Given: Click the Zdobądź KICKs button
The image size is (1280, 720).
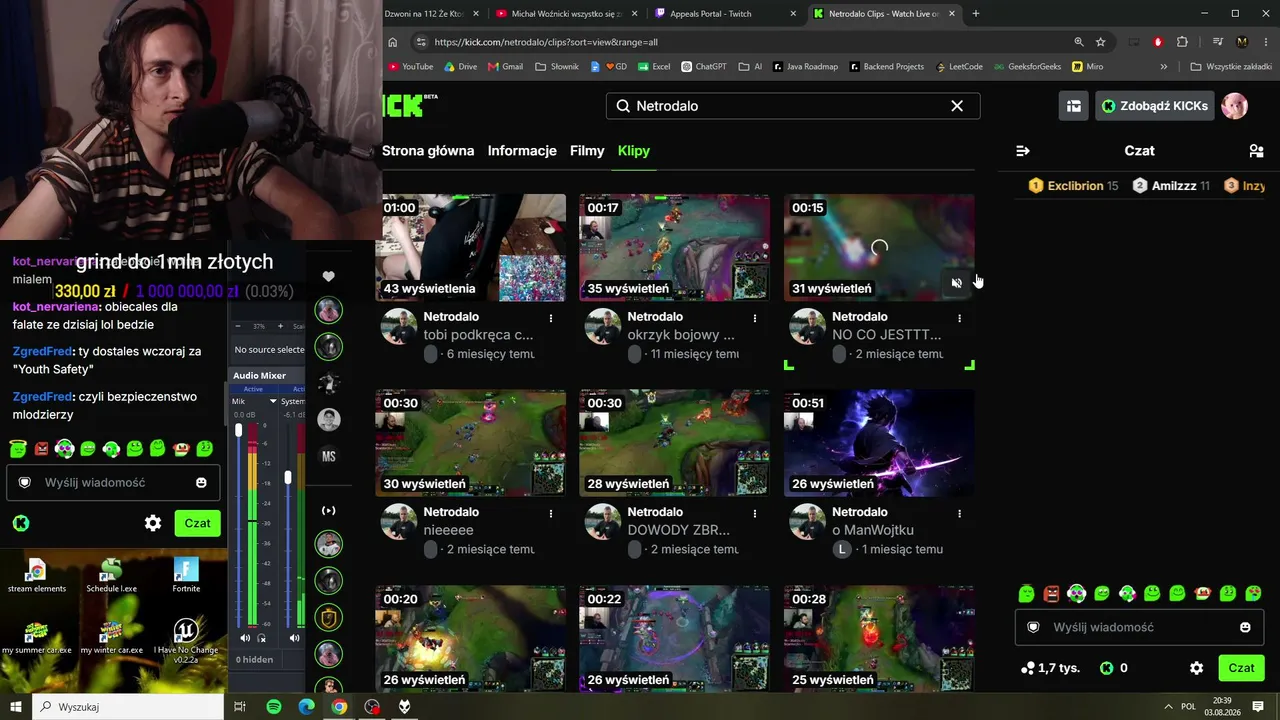Looking at the screenshot, I should tap(1155, 106).
